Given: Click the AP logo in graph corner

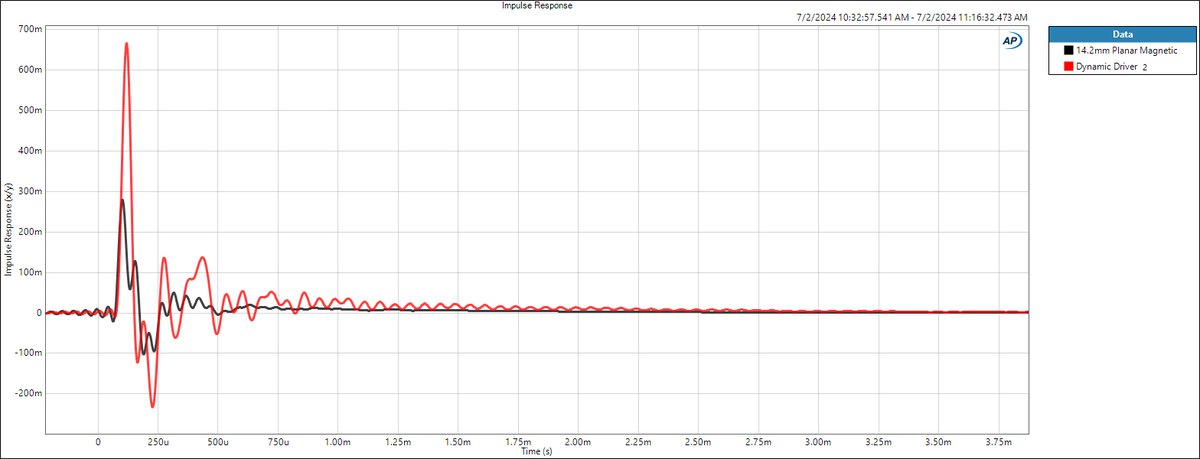Looking at the screenshot, I should point(1010,40).
